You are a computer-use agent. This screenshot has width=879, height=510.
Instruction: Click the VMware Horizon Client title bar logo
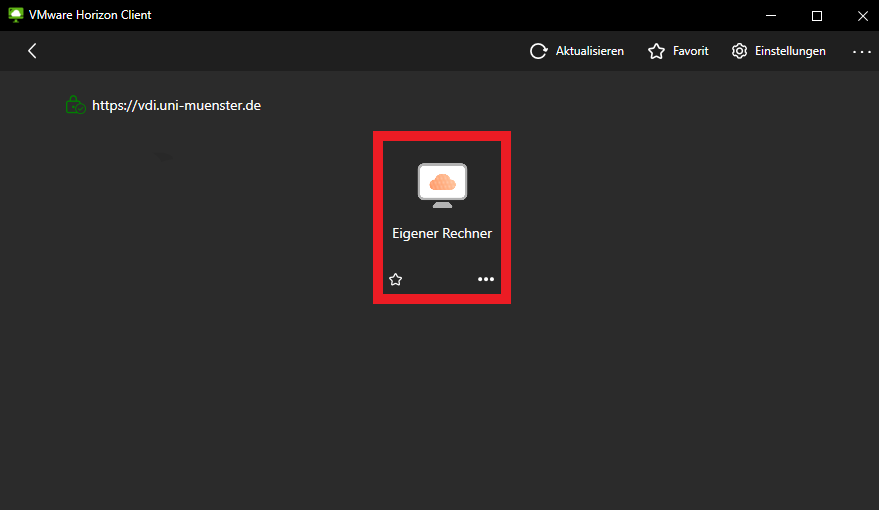point(15,15)
